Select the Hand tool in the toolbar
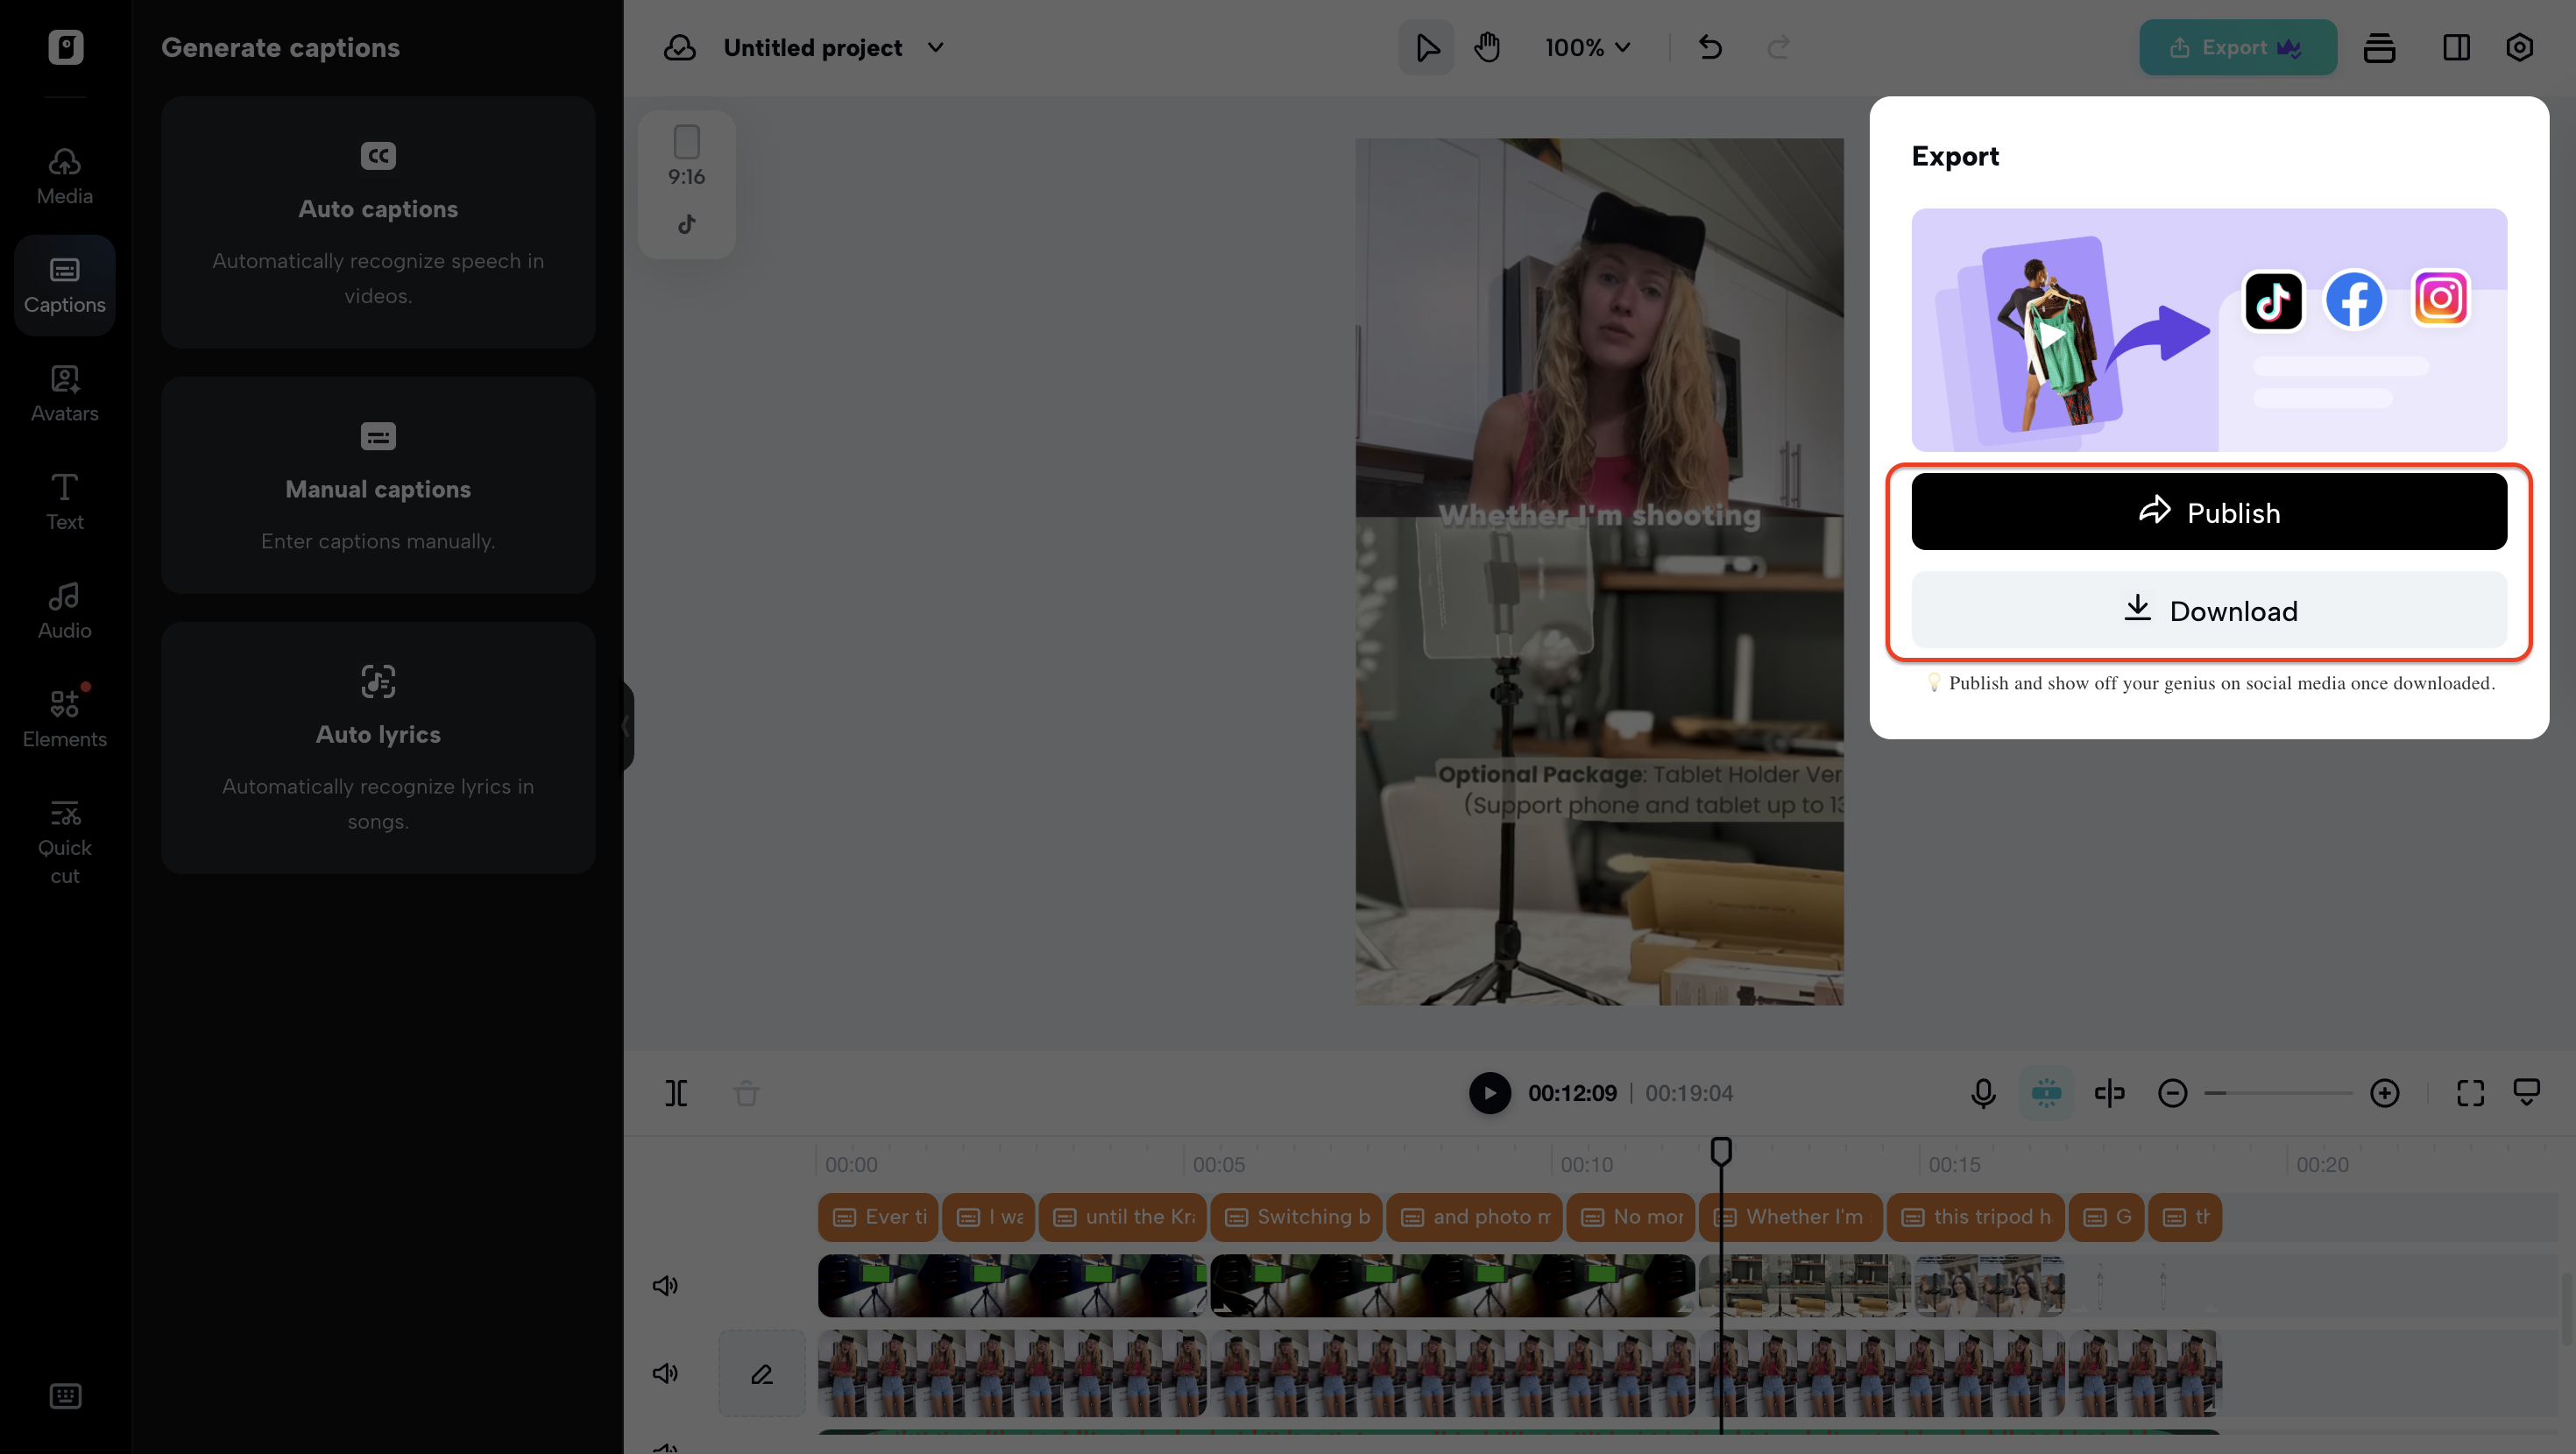The height and width of the screenshot is (1454, 2576). [1487, 47]
